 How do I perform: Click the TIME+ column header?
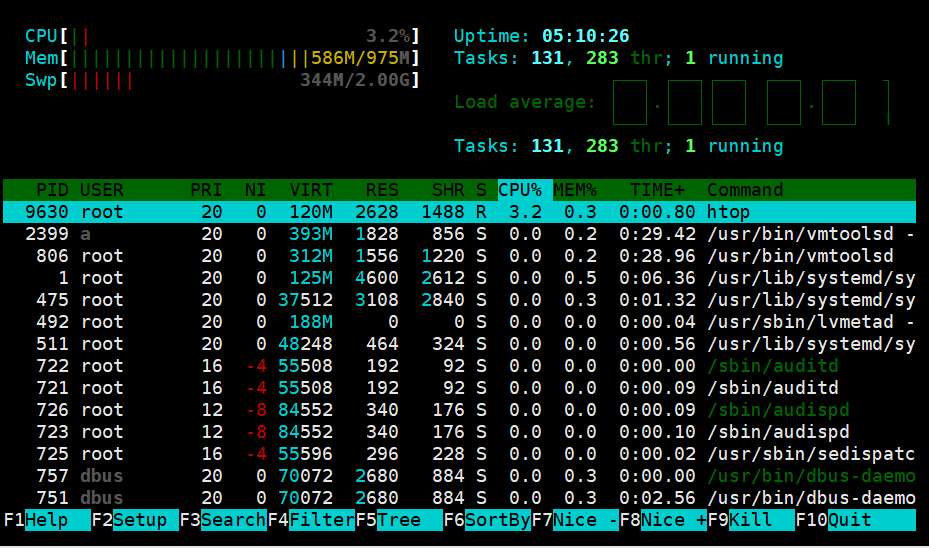(657, 190)
